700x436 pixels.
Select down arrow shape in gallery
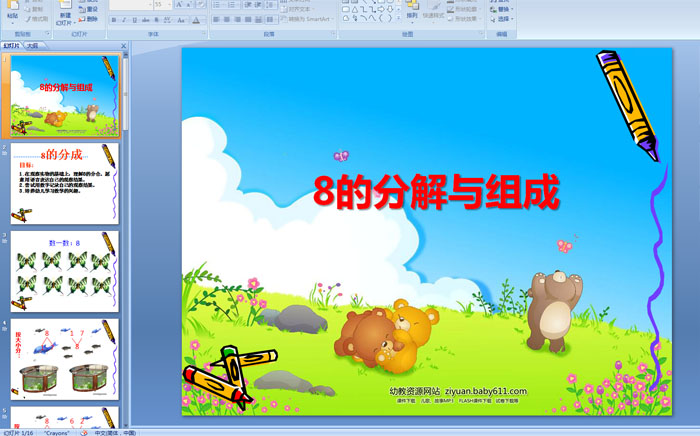point(390,9)
